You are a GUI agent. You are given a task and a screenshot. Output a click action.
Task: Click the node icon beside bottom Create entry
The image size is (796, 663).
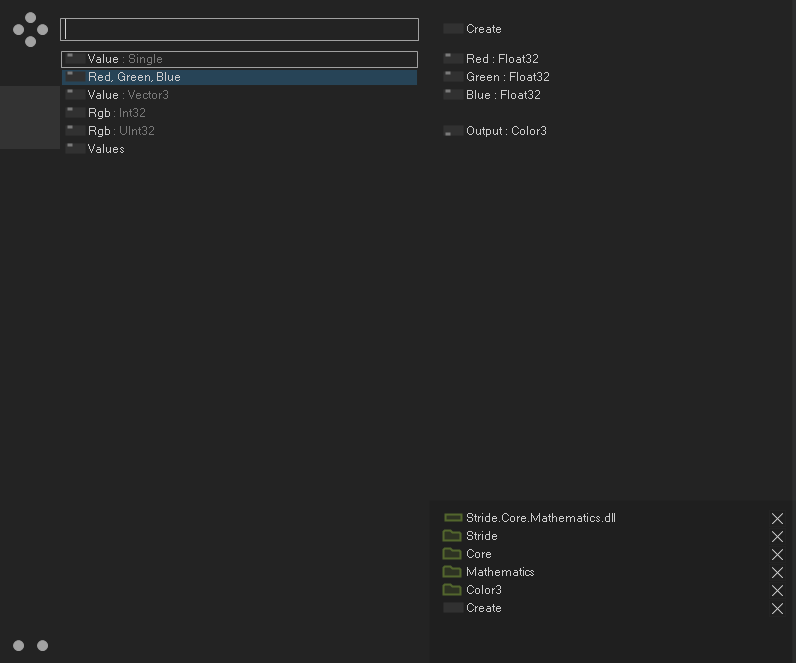point(453,608)
